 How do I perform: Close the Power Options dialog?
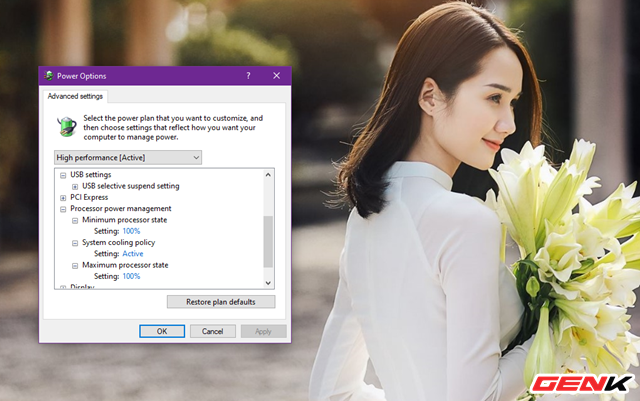pos(276,76)
